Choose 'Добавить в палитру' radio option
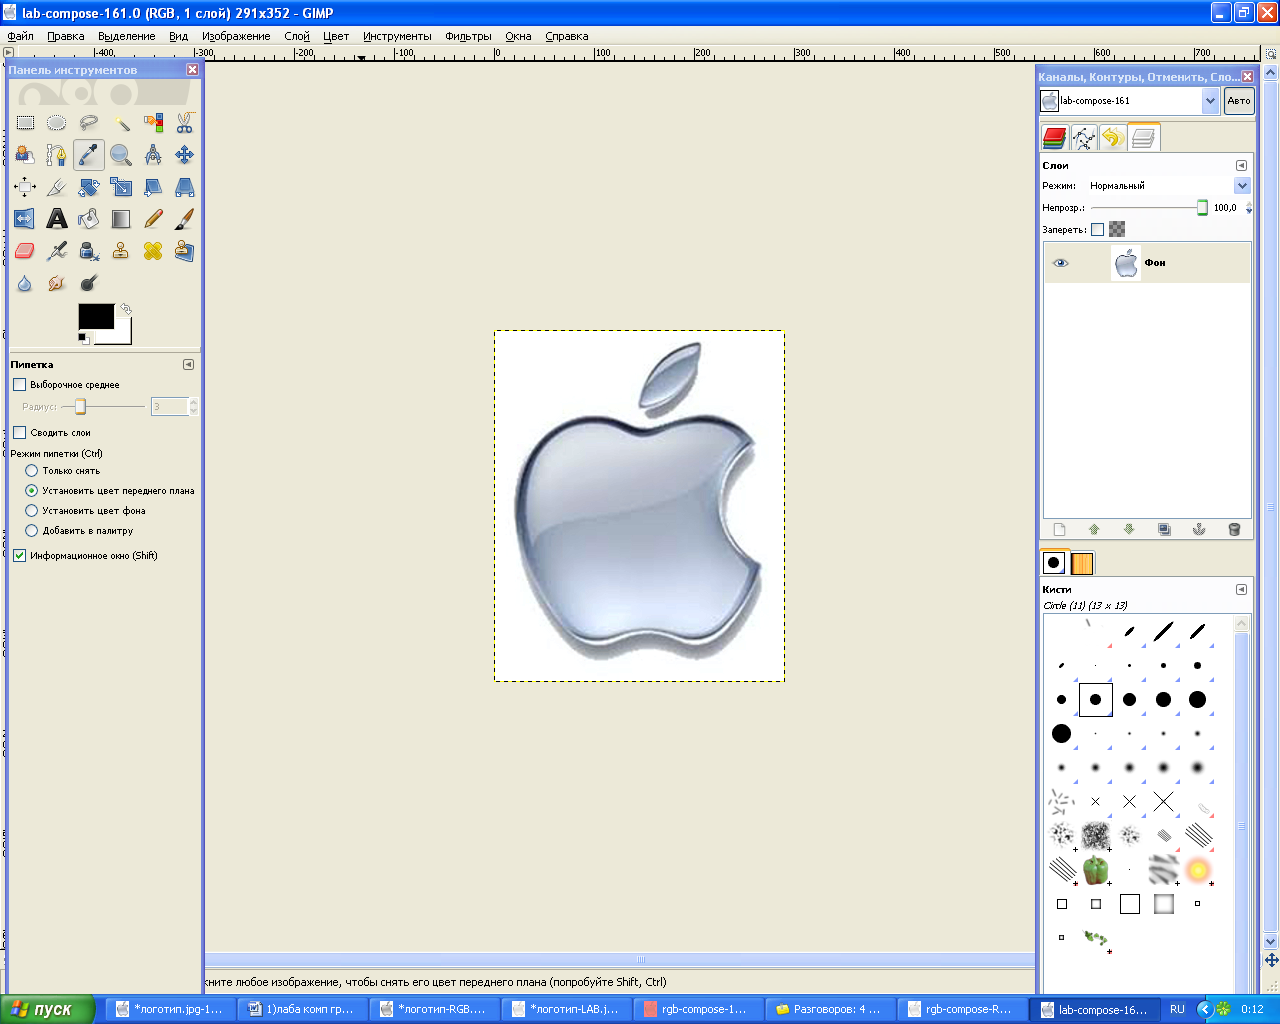 point(32,531)
